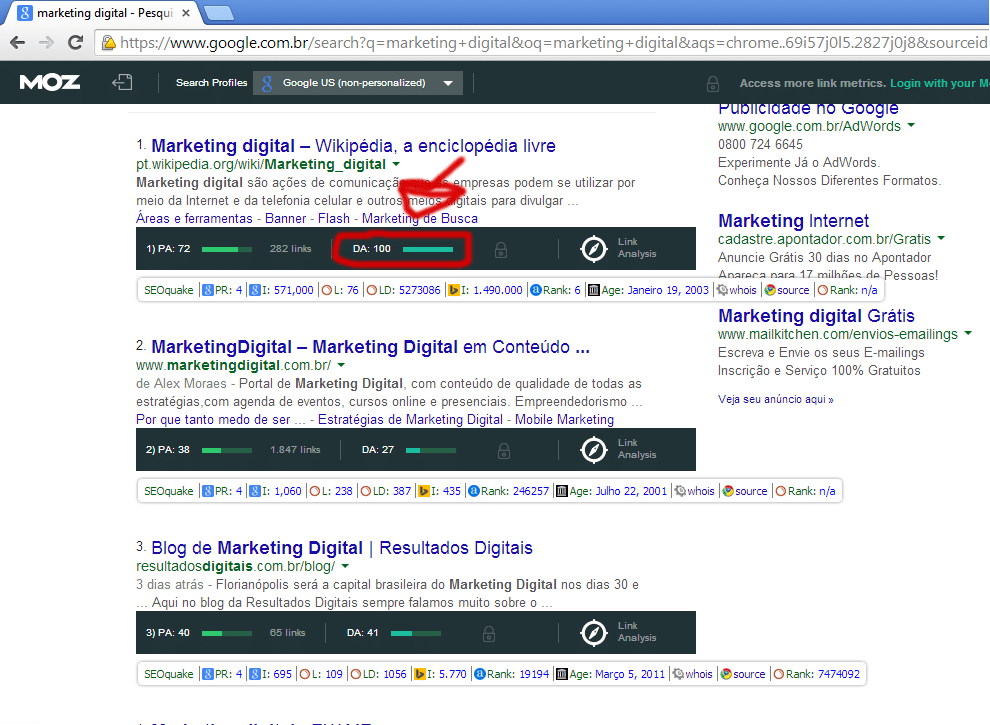Click the lock icon beside Access more link metrics
990x725 pixels.
click(x=713, y=83)
